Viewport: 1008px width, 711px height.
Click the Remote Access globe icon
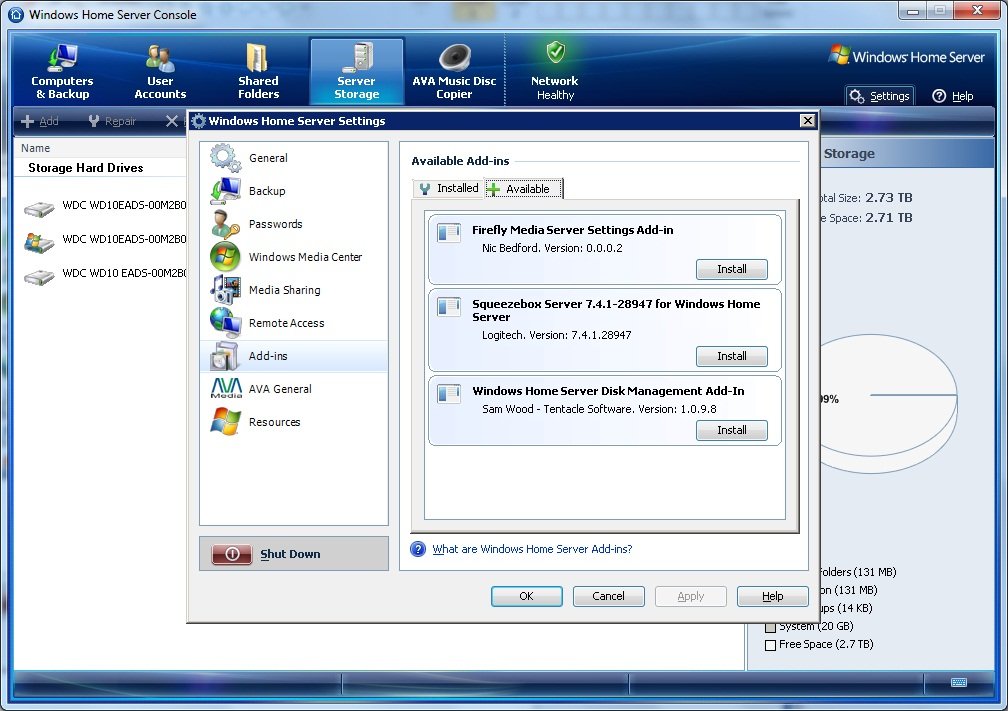click(226, 322)
